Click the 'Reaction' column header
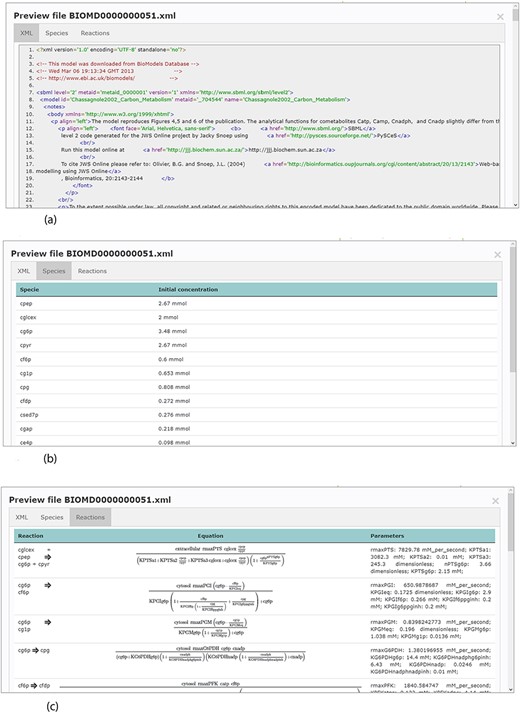 (x=30, y=536)
